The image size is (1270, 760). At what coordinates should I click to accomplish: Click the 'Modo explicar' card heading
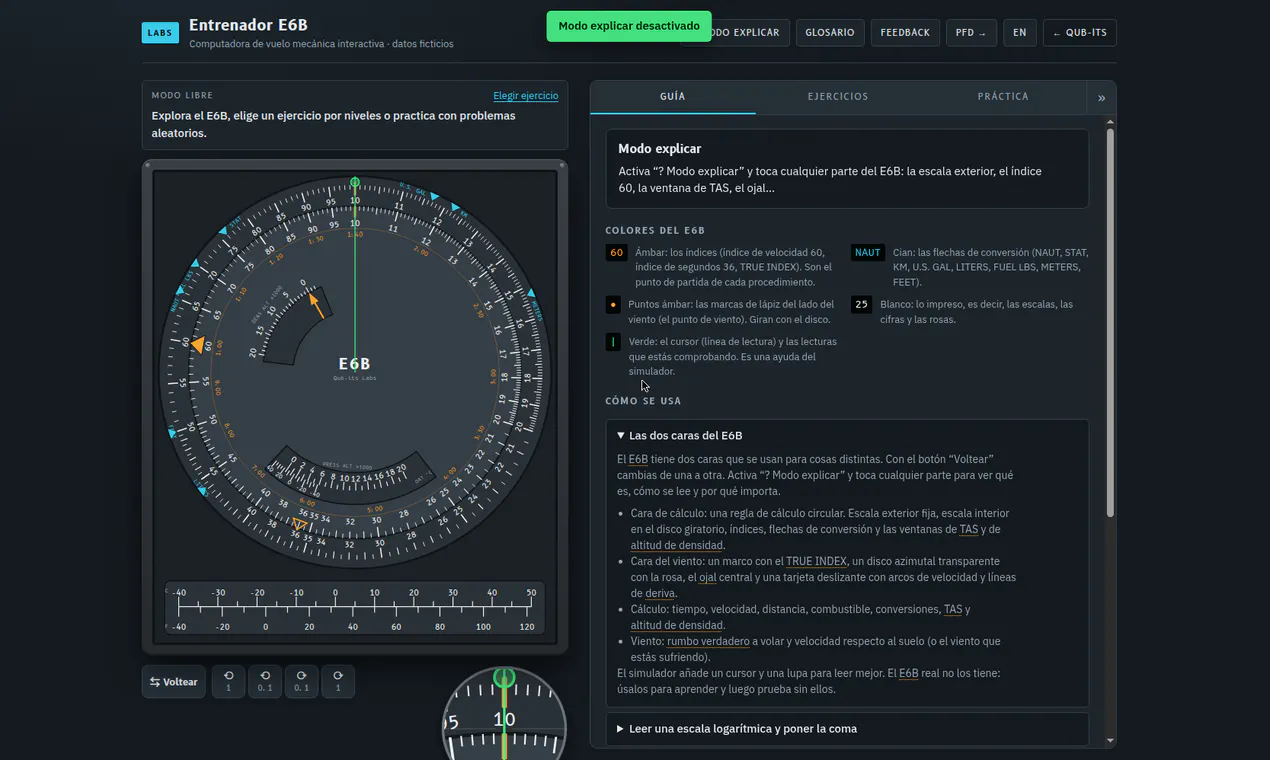(x=660, y=149)
